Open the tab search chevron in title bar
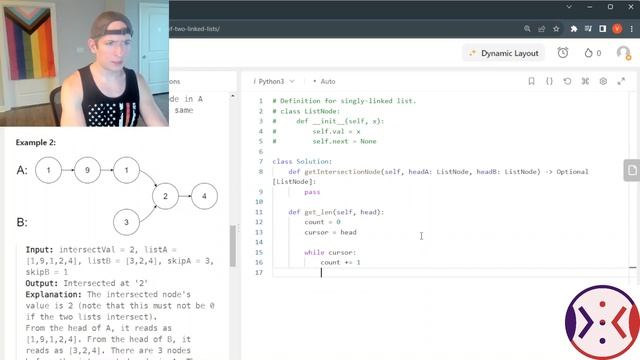Viewport: 640px width, 360px height. pos(569,7)
